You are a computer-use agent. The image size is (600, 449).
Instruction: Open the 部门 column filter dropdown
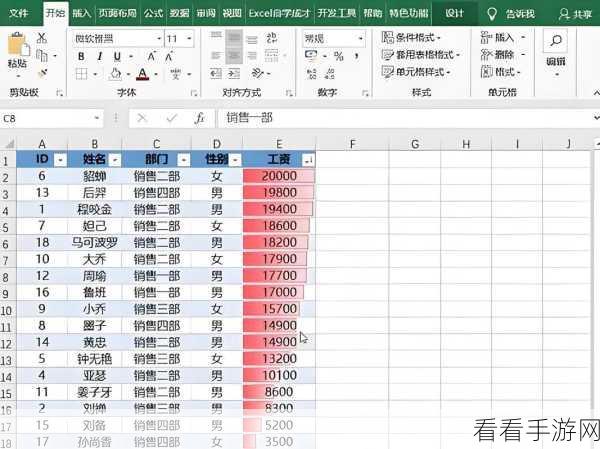(x=184, y=160)
